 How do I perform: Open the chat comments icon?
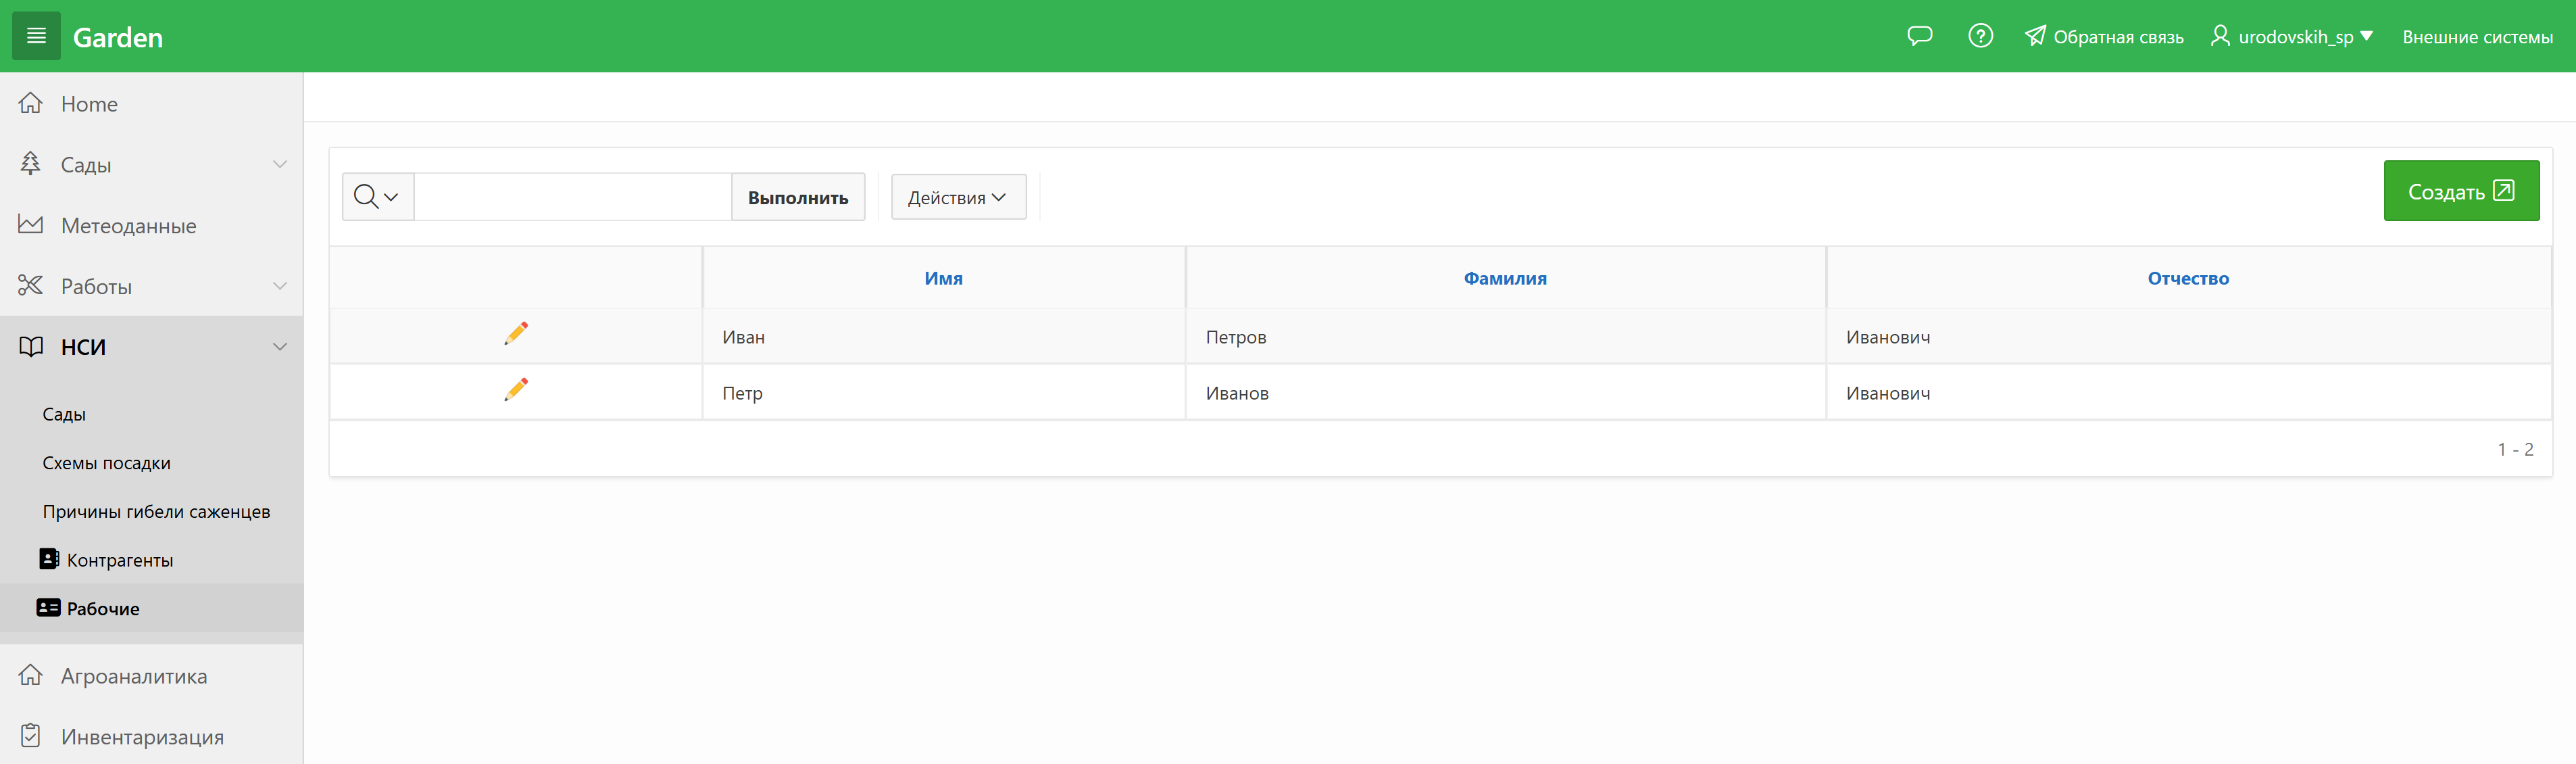[1919, 36]
